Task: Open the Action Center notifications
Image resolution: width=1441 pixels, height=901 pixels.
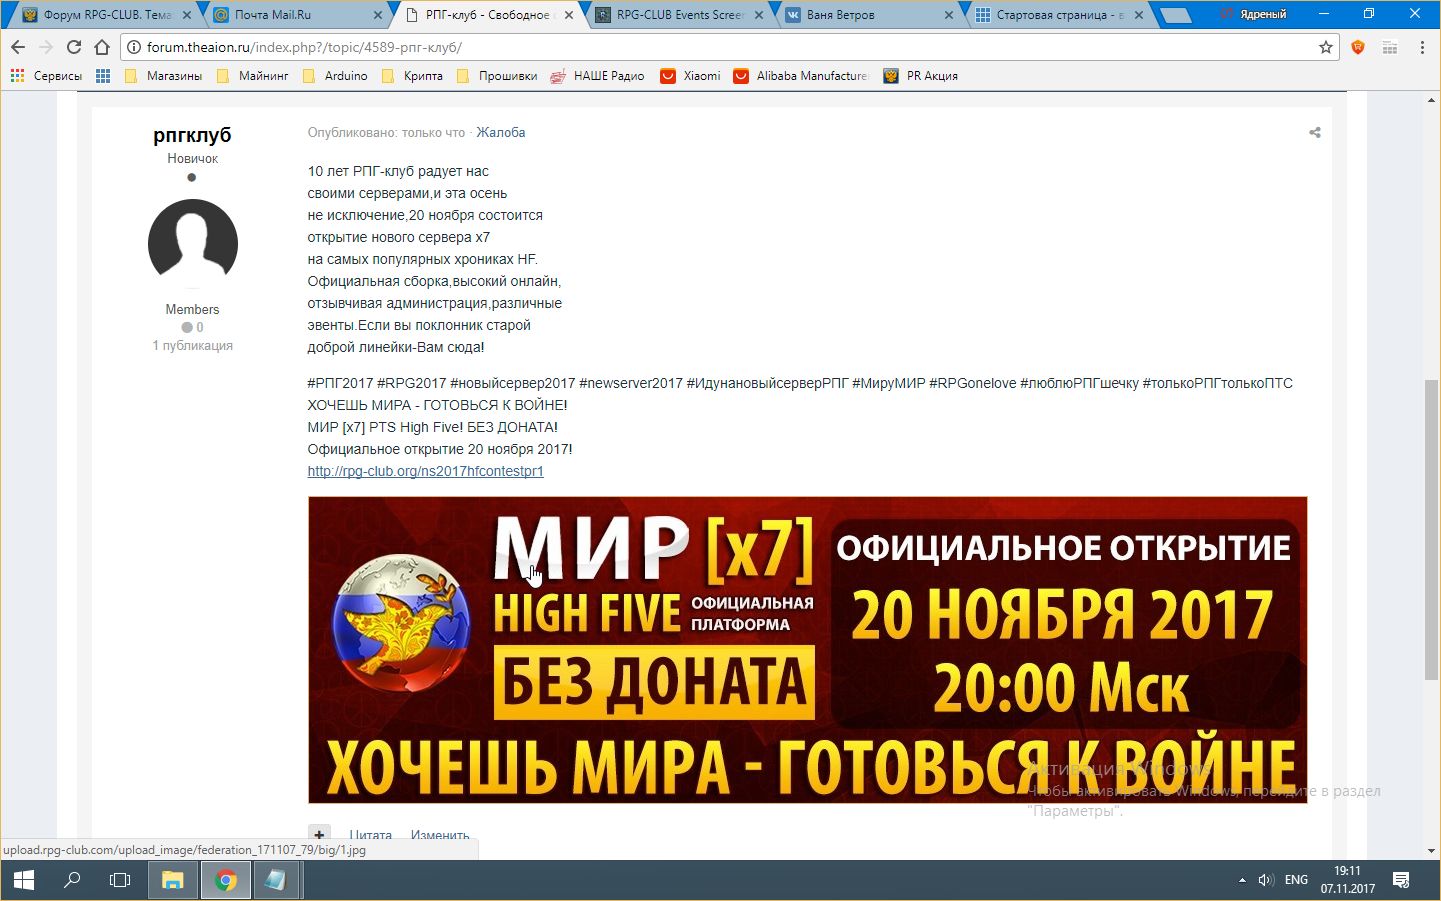Action: coord(1401,880)
